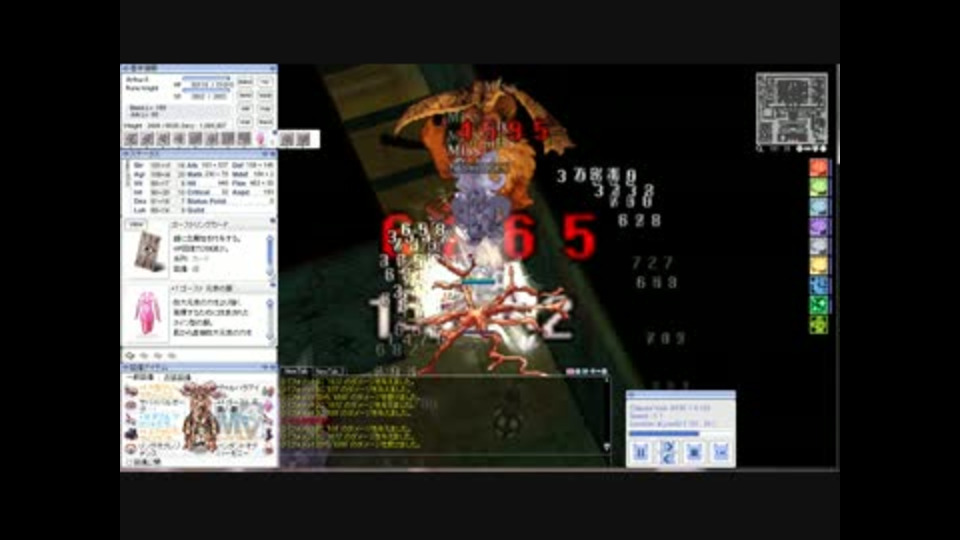The height and width of the screenshot is (540, 960).
Task: Click the top-right equipment slot icon
Action: point(268,391)
